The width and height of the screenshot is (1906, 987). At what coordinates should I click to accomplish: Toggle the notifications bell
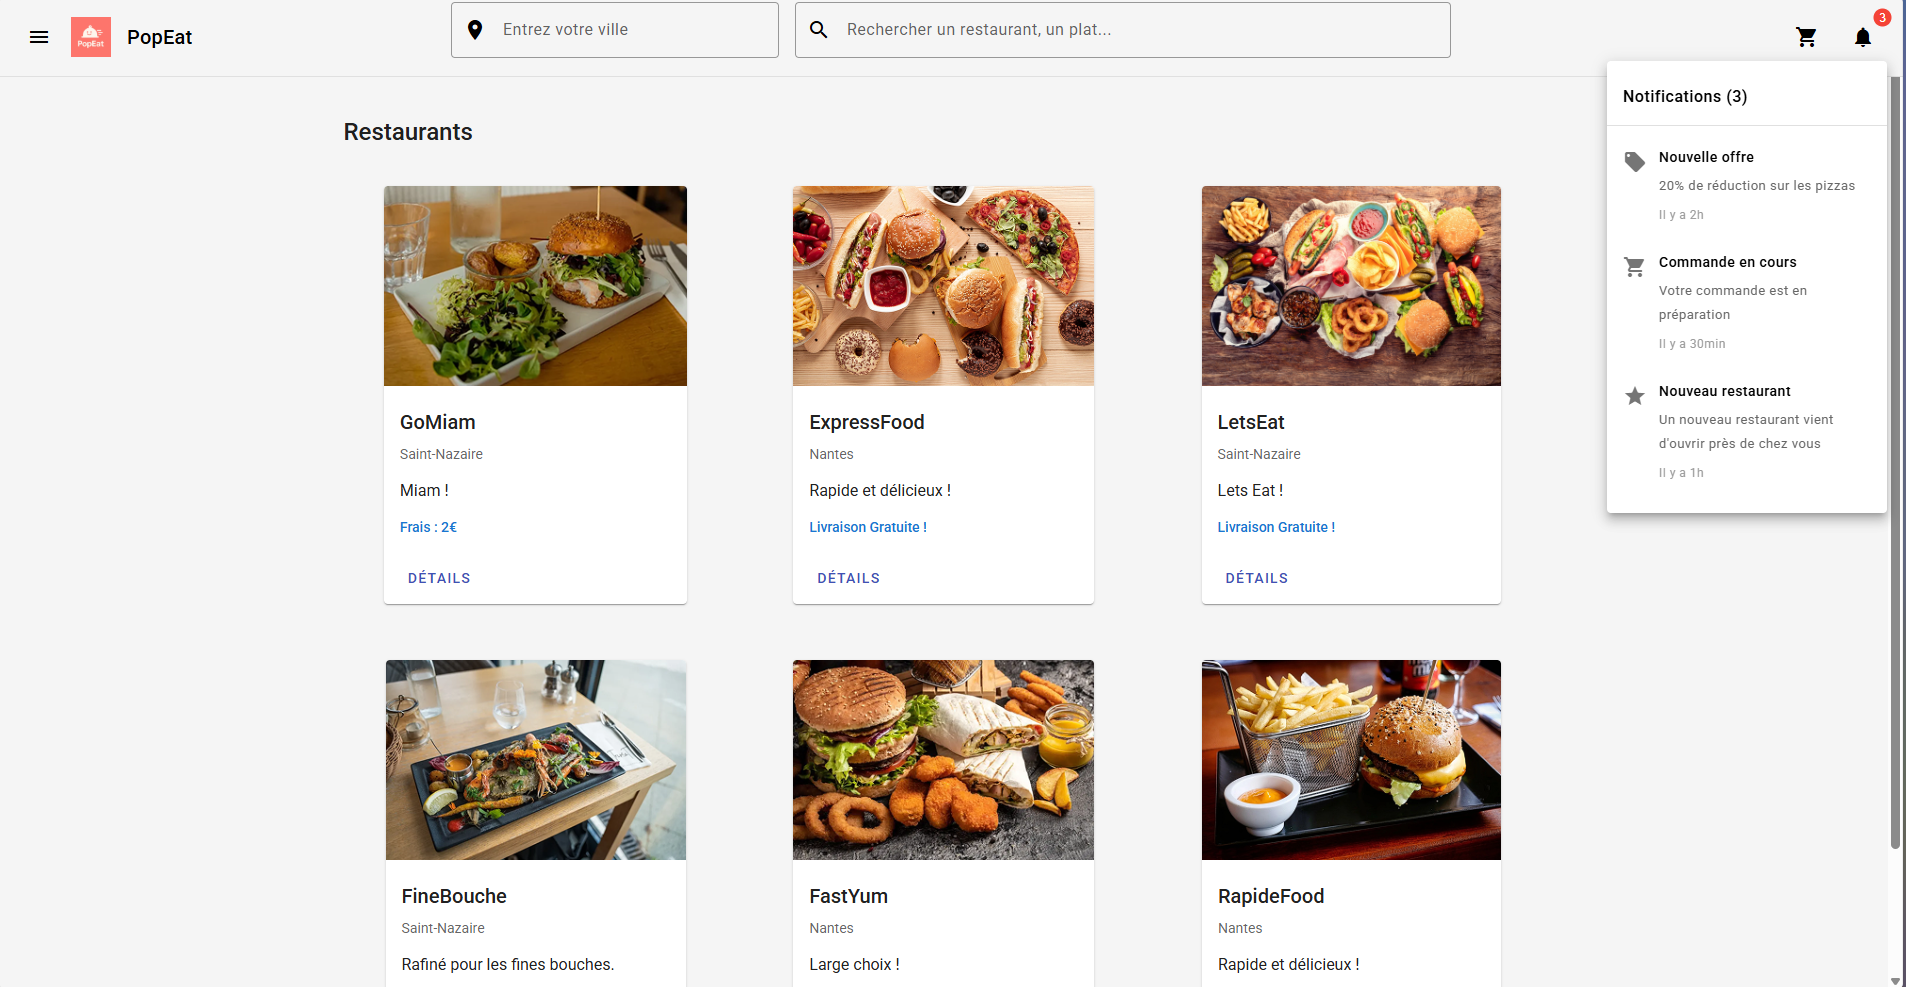pos(1862,37)
